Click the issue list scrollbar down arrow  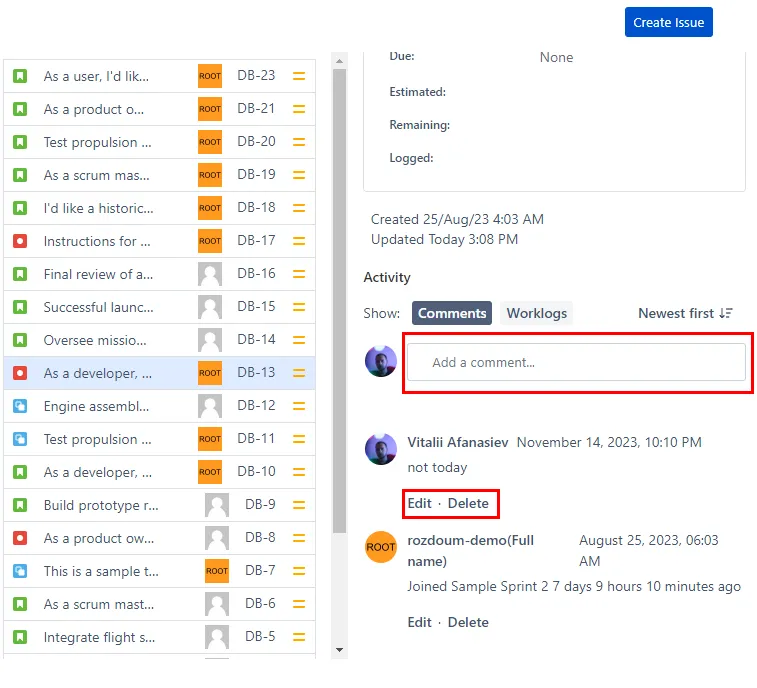pyautogui.click(x=339, y=650)
